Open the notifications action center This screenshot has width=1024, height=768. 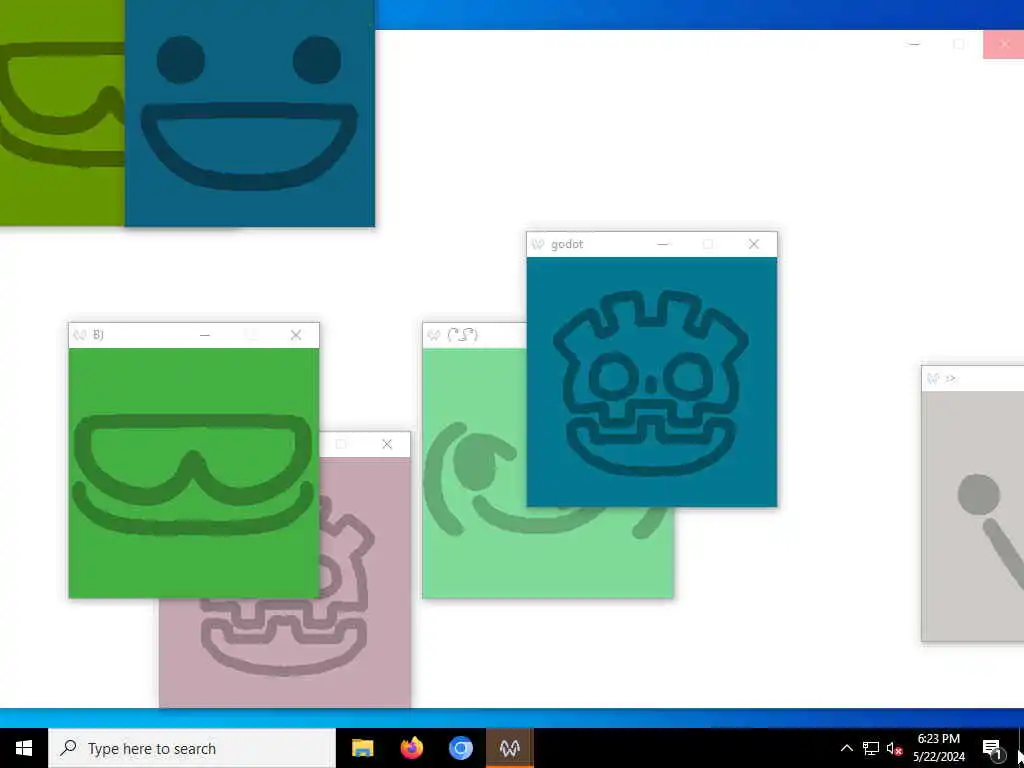[x=992, y=748]
